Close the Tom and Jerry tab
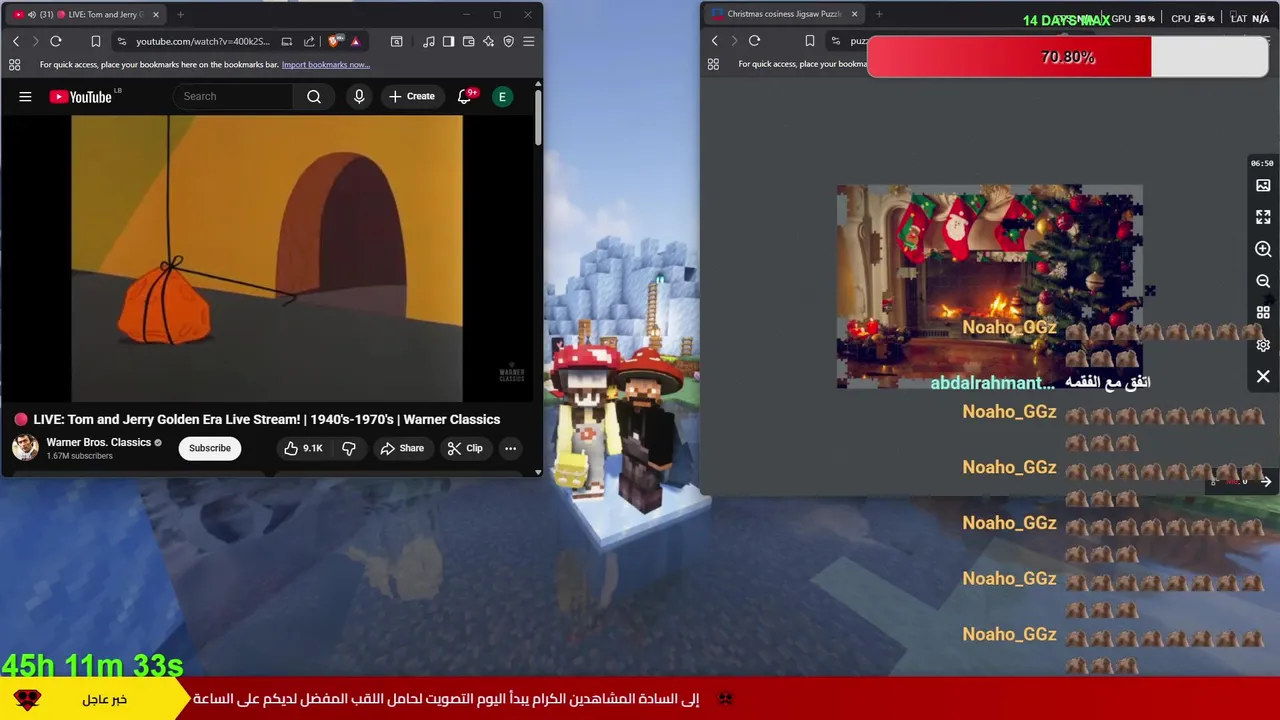 click(155, 14)
